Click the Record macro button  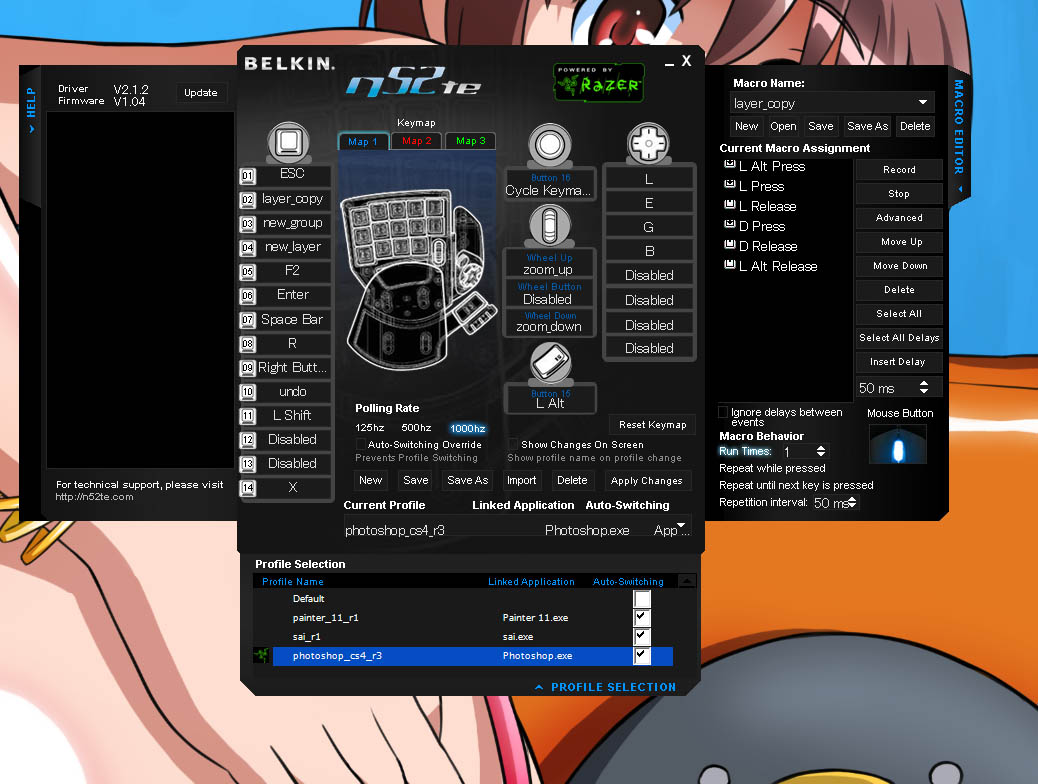[x=899, y=170]
